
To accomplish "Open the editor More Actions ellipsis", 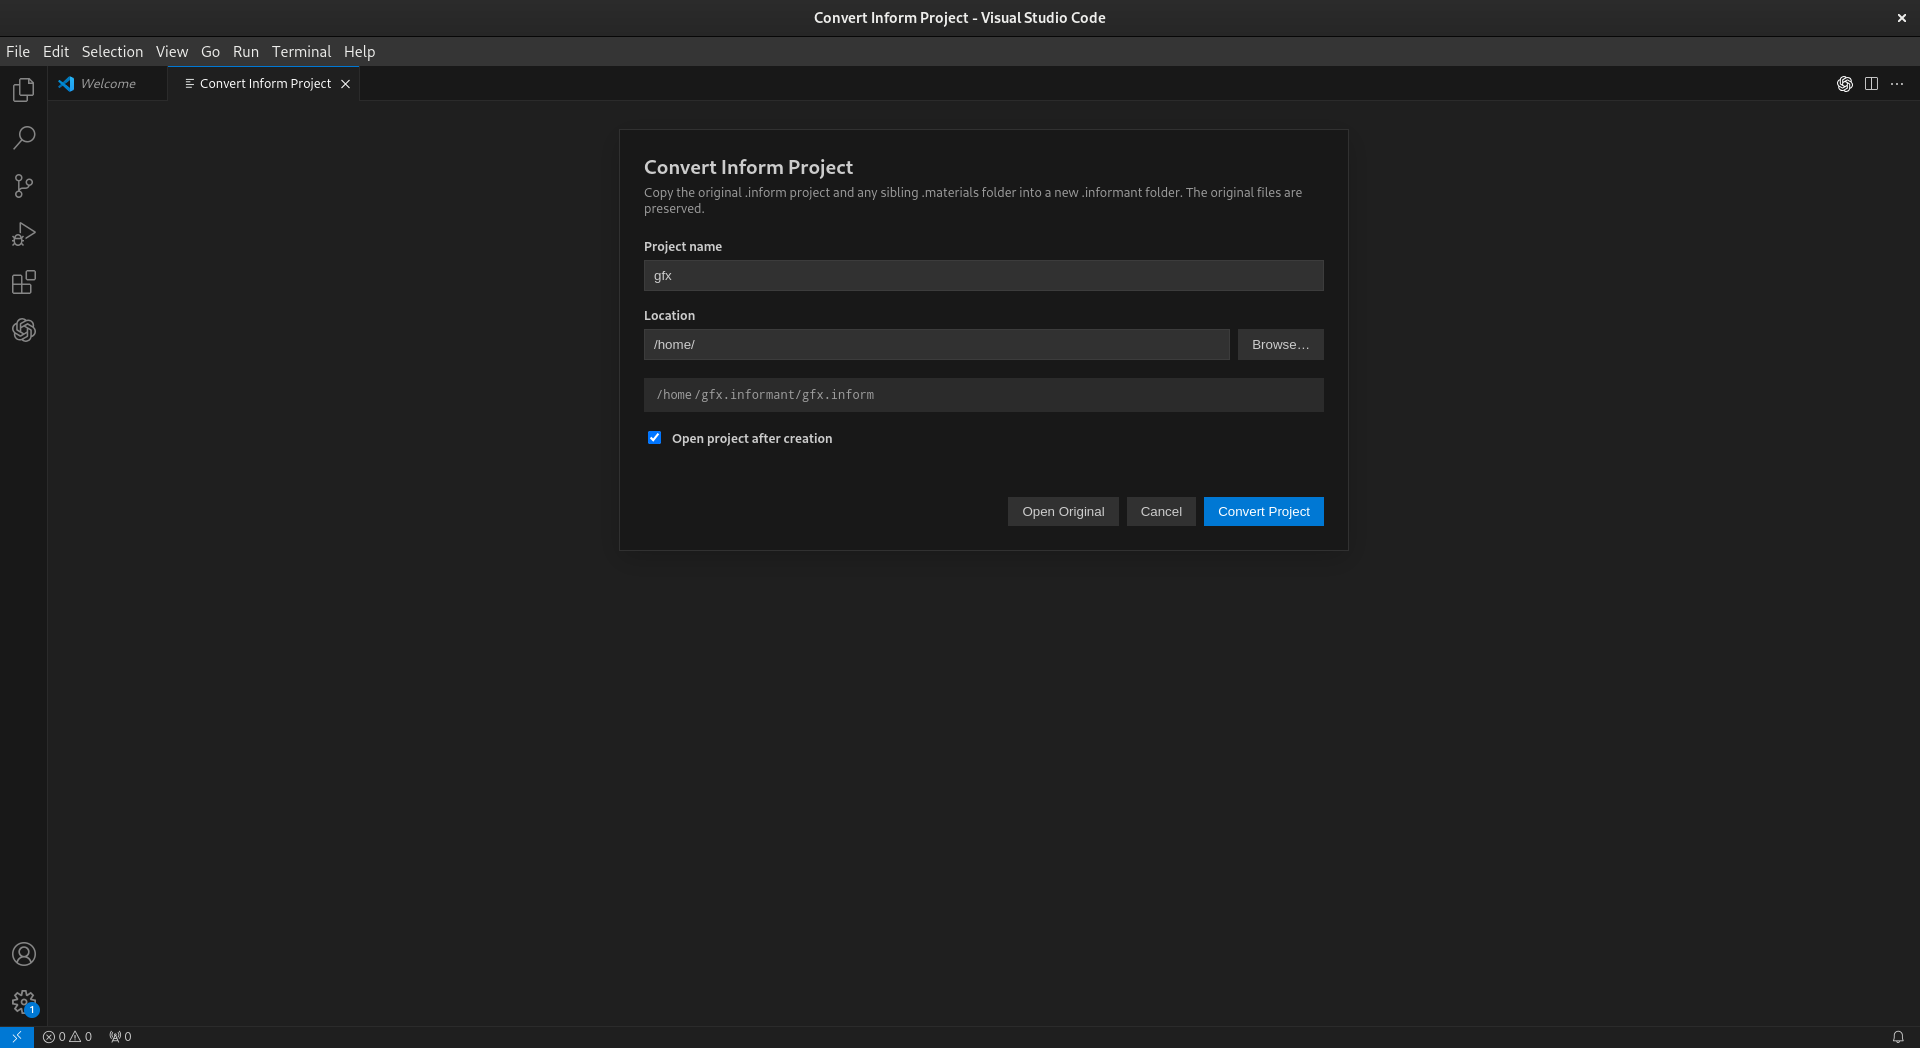I will tap(1897, 84).
